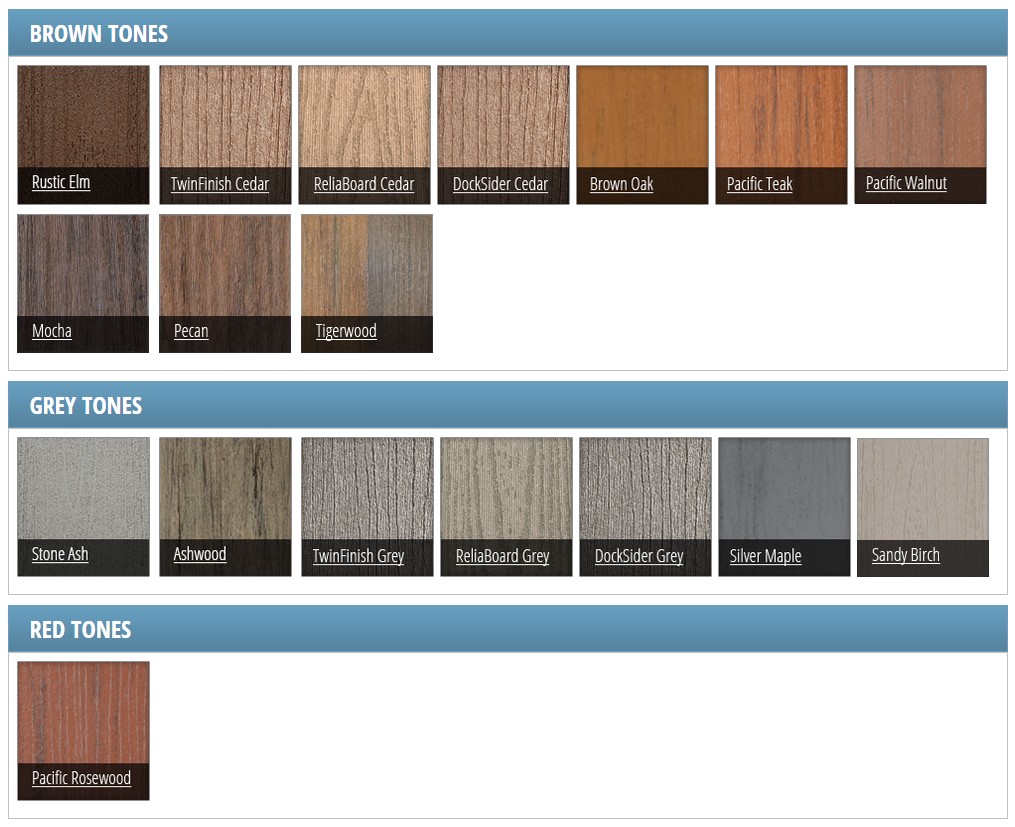The height and width of the screenshot is (827, 1015).
Task: View the Ashwood sample thumbnail
Action: tap(225, 487)
